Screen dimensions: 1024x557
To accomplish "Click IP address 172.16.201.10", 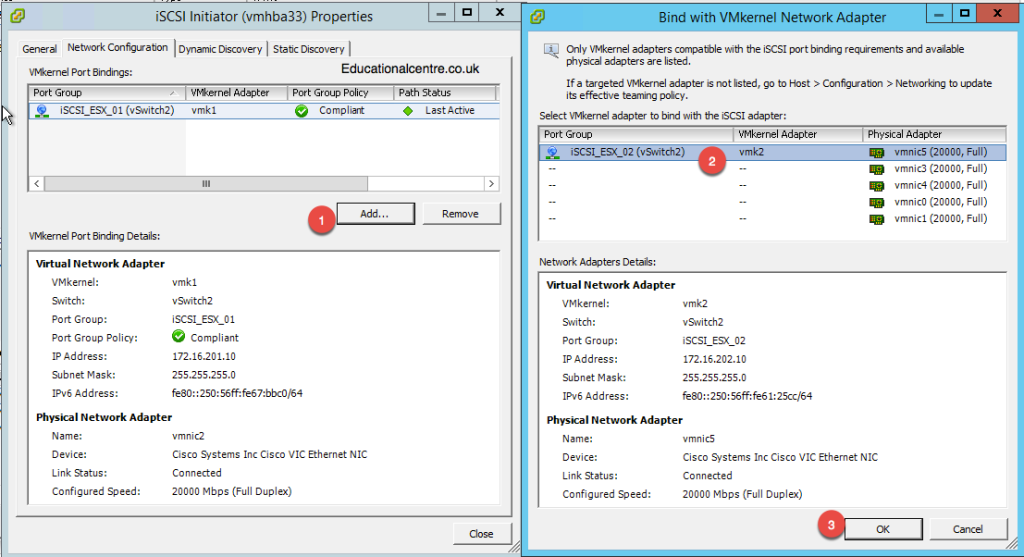I will coord(204,357).
